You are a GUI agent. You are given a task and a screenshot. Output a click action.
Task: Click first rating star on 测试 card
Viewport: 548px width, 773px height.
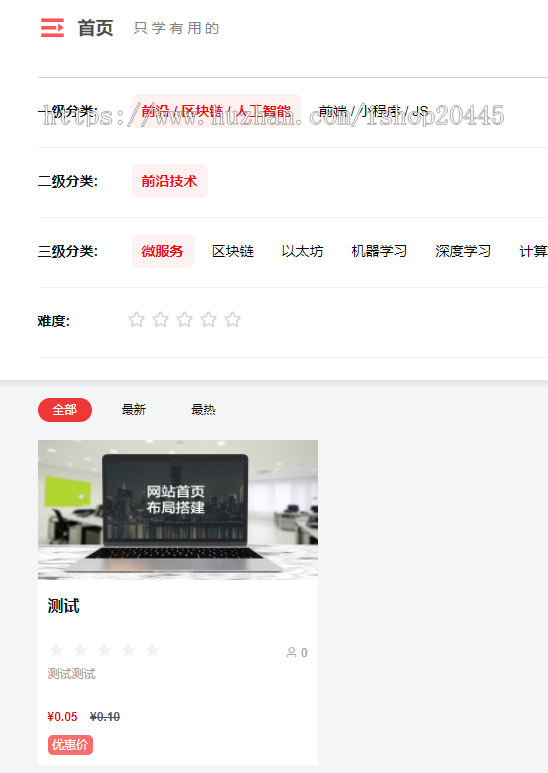57,650
